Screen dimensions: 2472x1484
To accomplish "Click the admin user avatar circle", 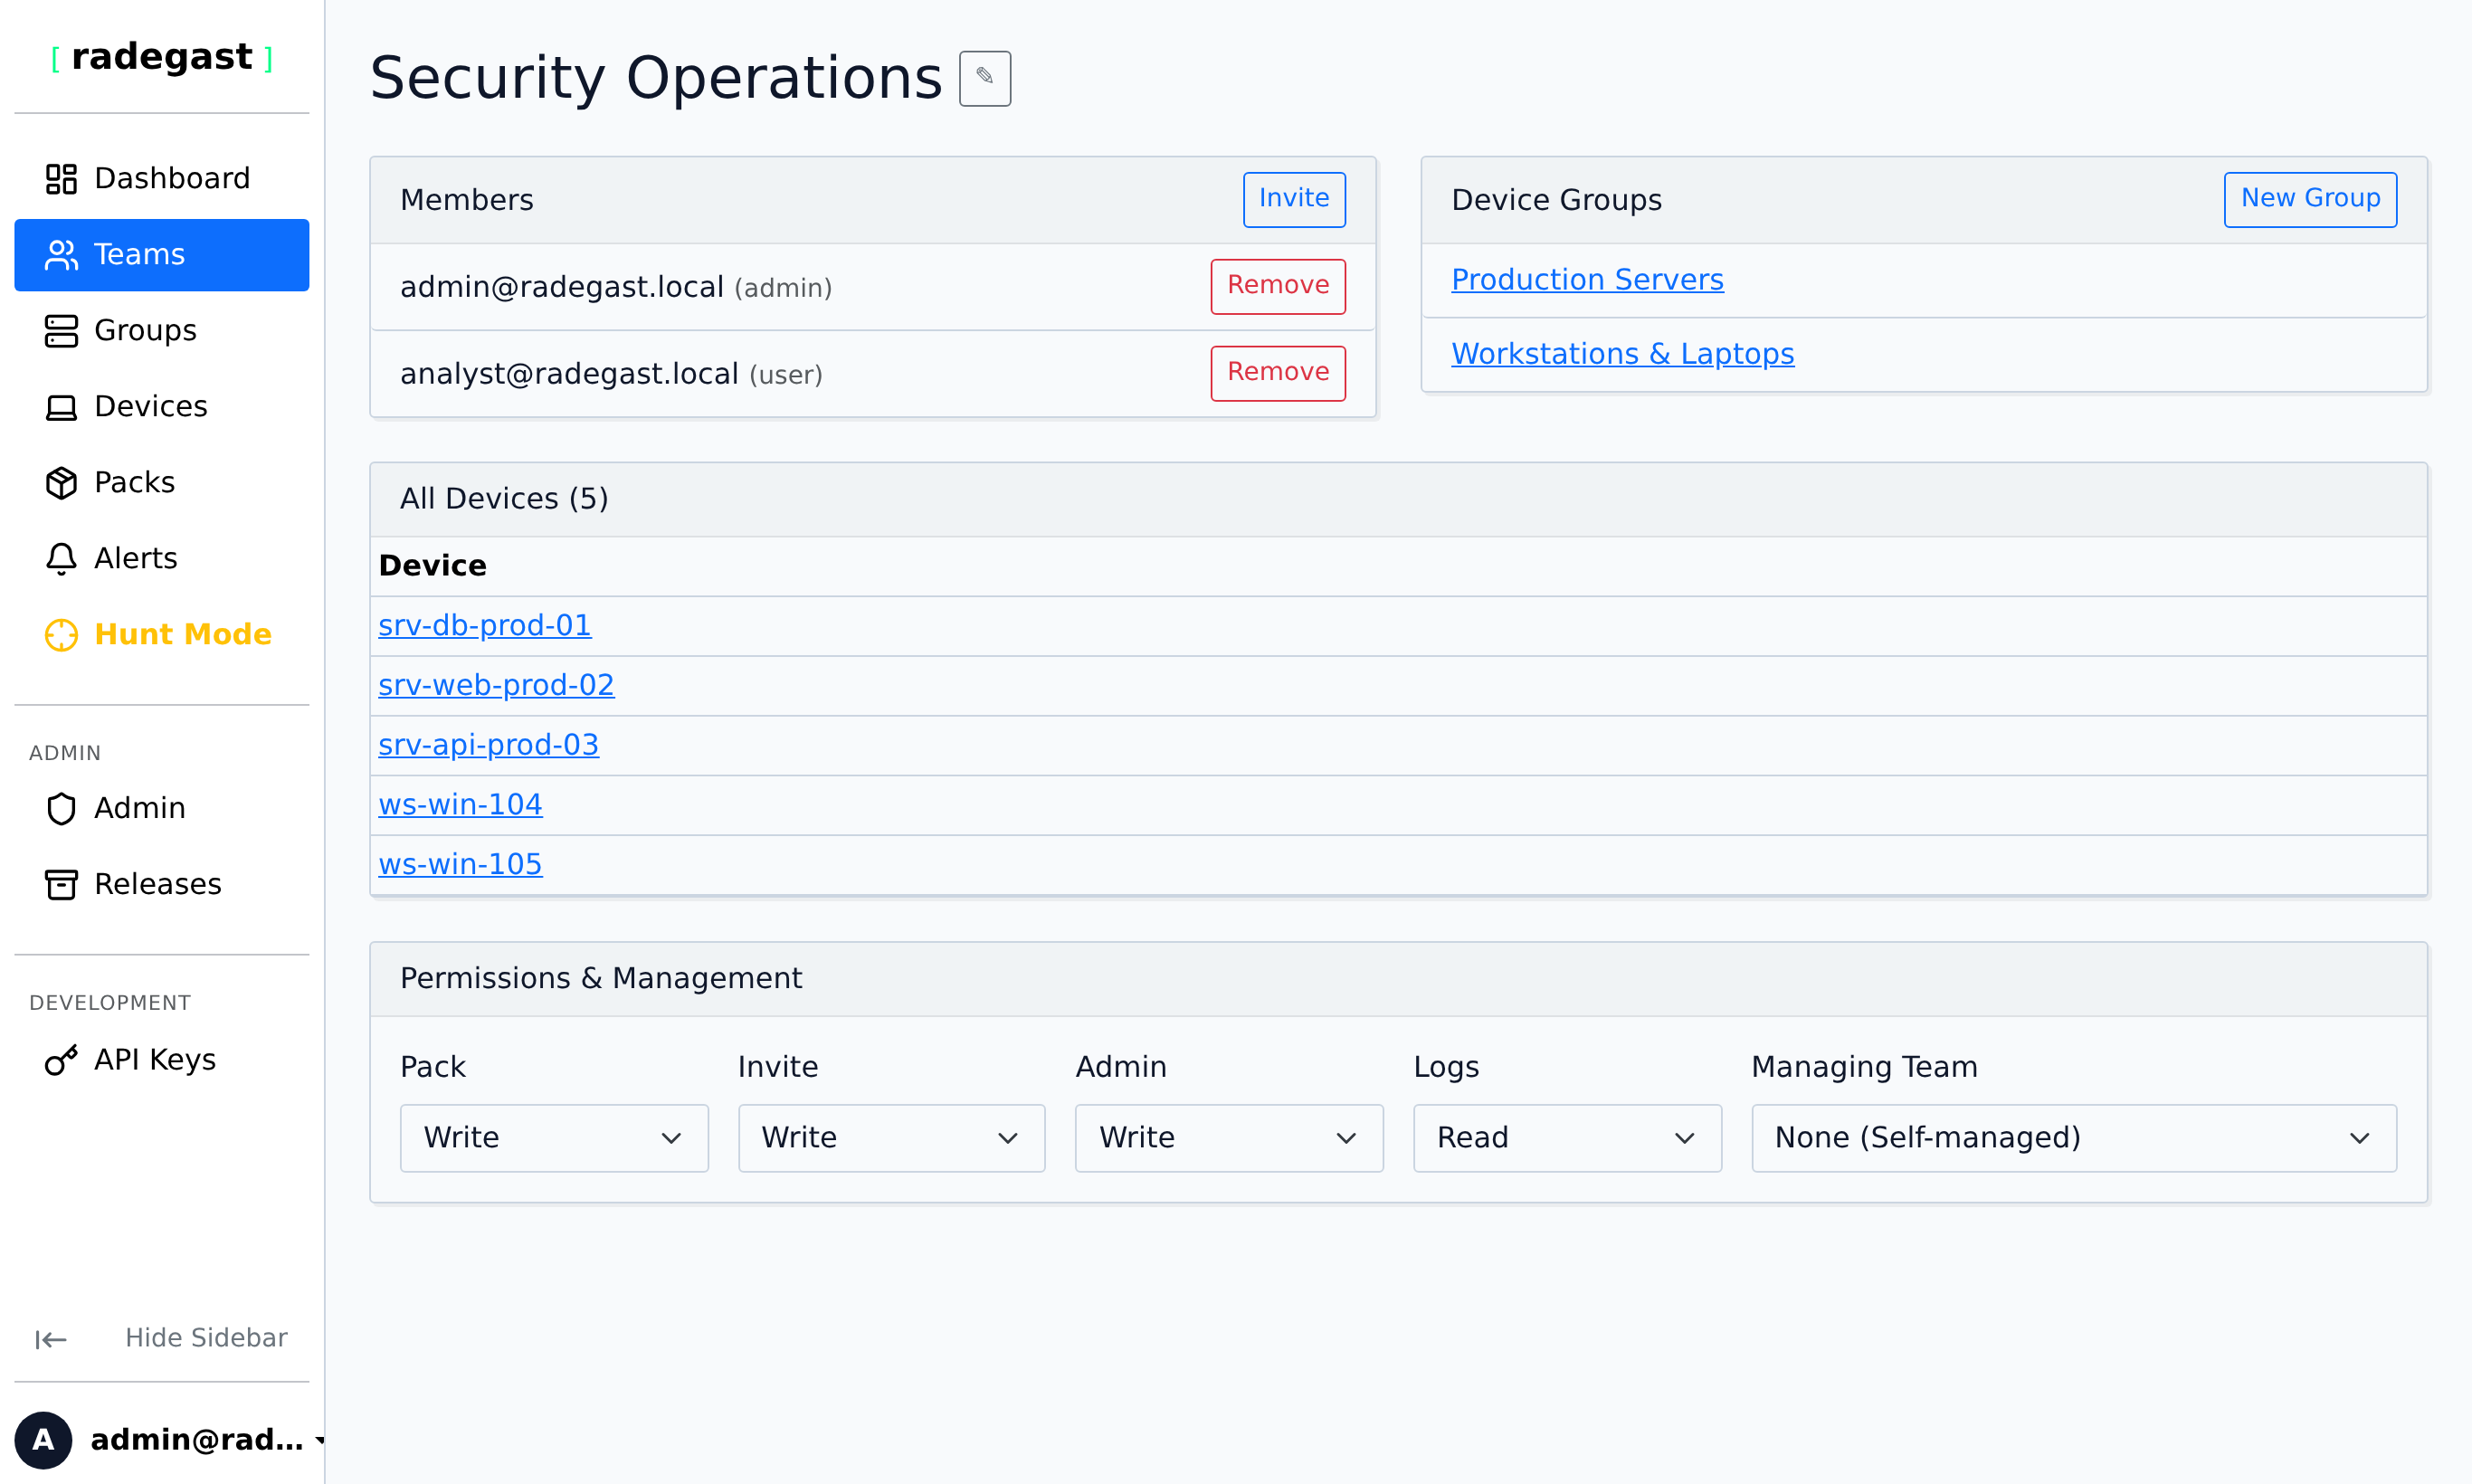I will click(x=43, y=1440).
